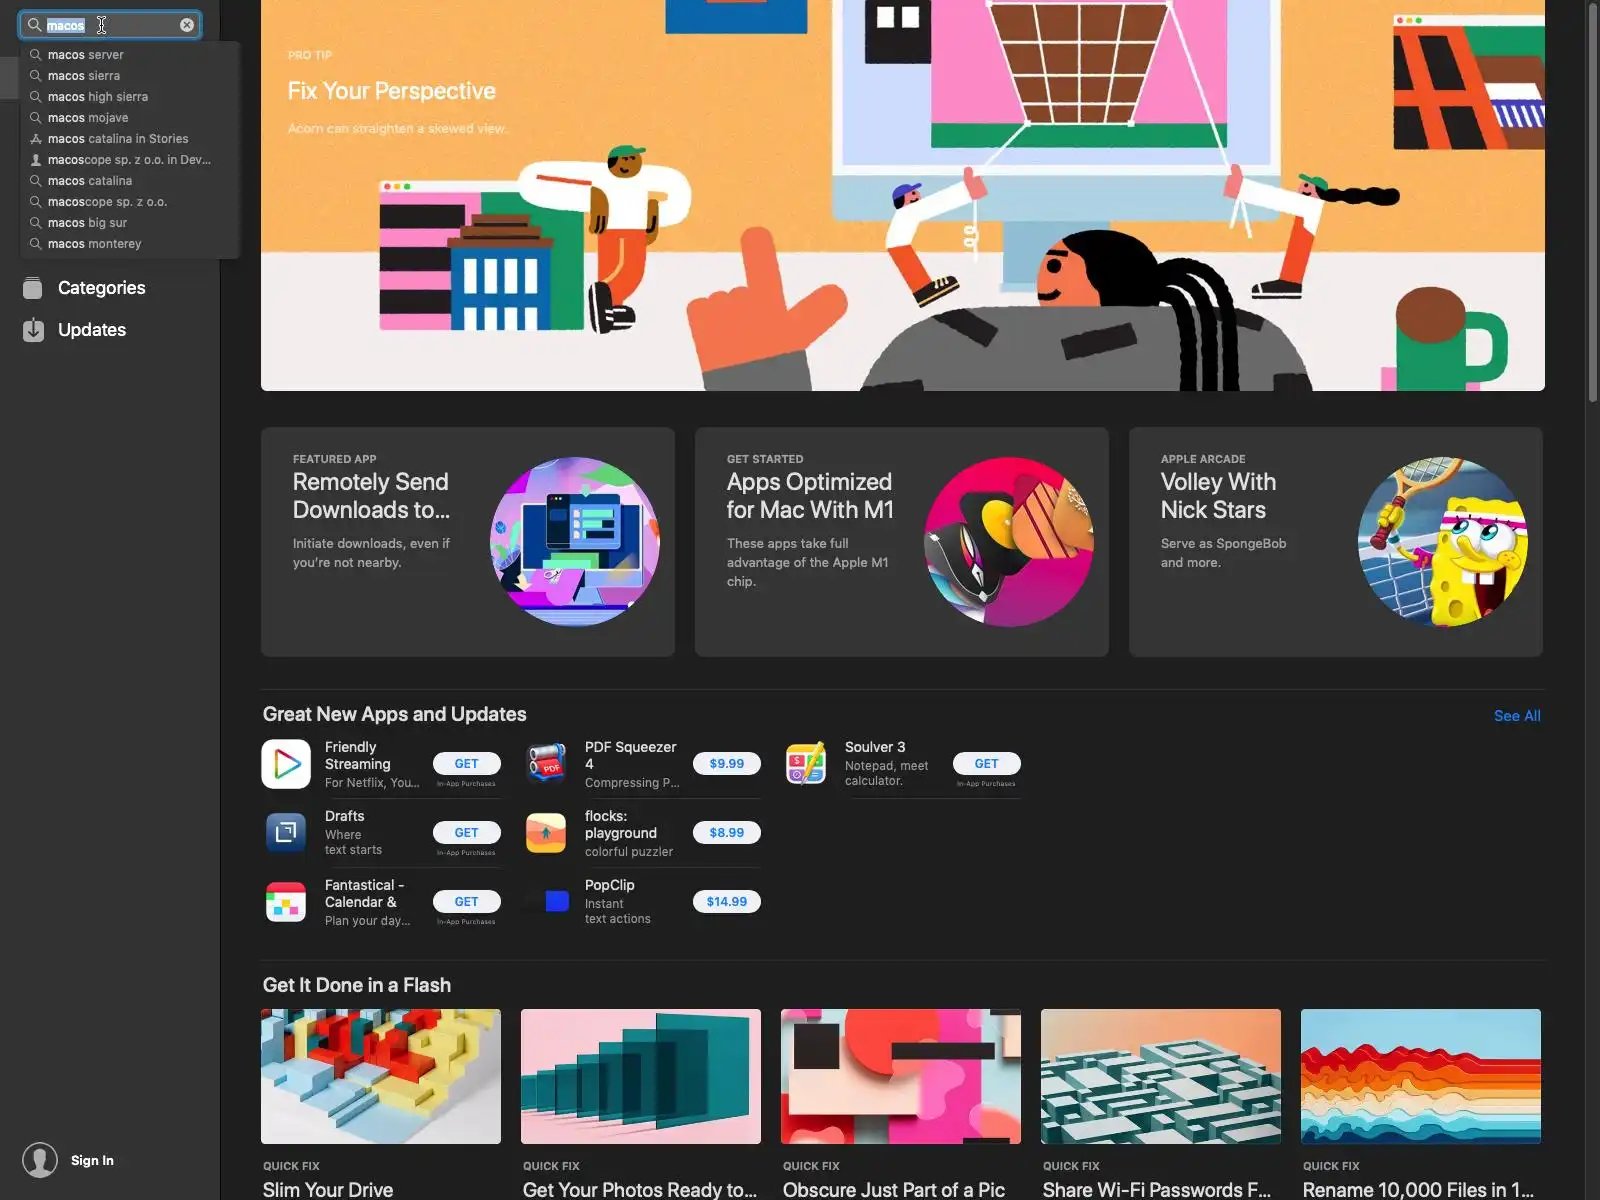Select the 'macos high sierra' suggestion
Image resolution: width=1600 pixels, height=1200 pixels.
coord(130,97)
